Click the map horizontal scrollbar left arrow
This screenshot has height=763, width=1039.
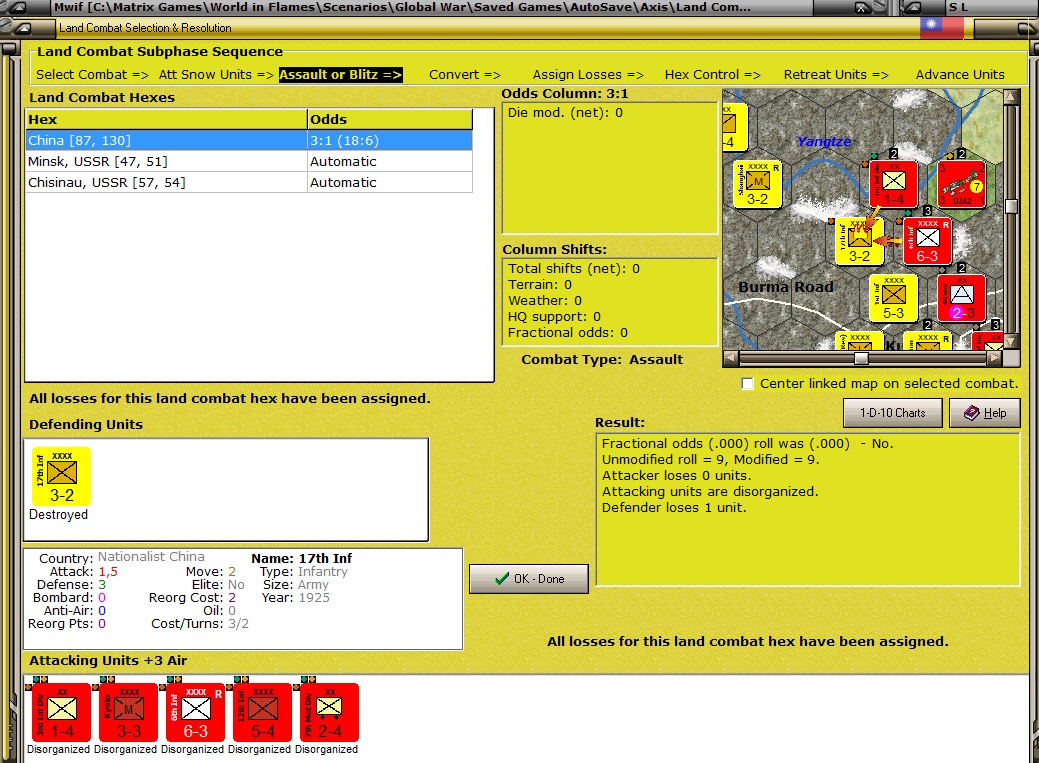(x=730, y=358)
